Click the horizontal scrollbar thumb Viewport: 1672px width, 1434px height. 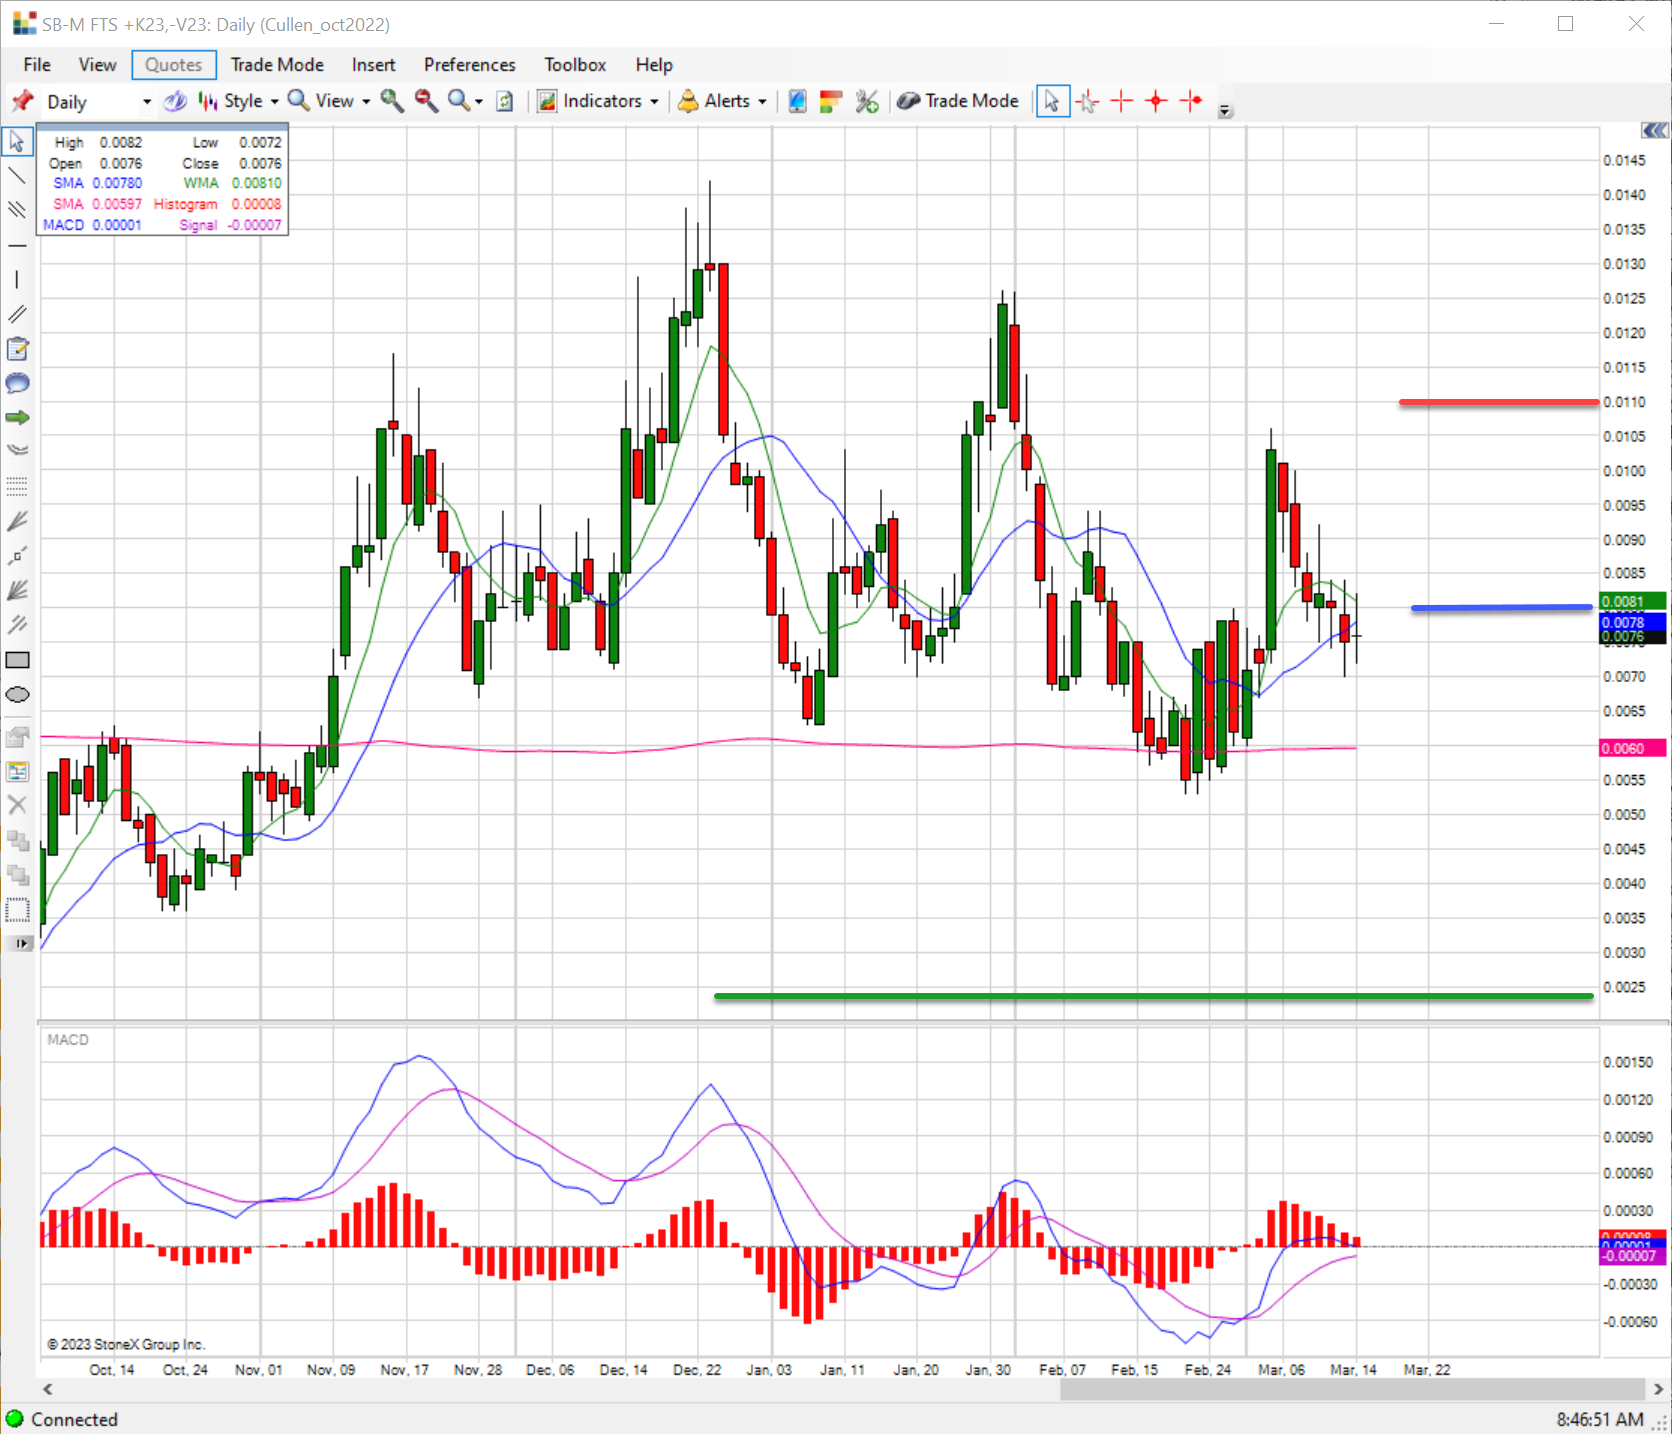click(1352, 1389)
